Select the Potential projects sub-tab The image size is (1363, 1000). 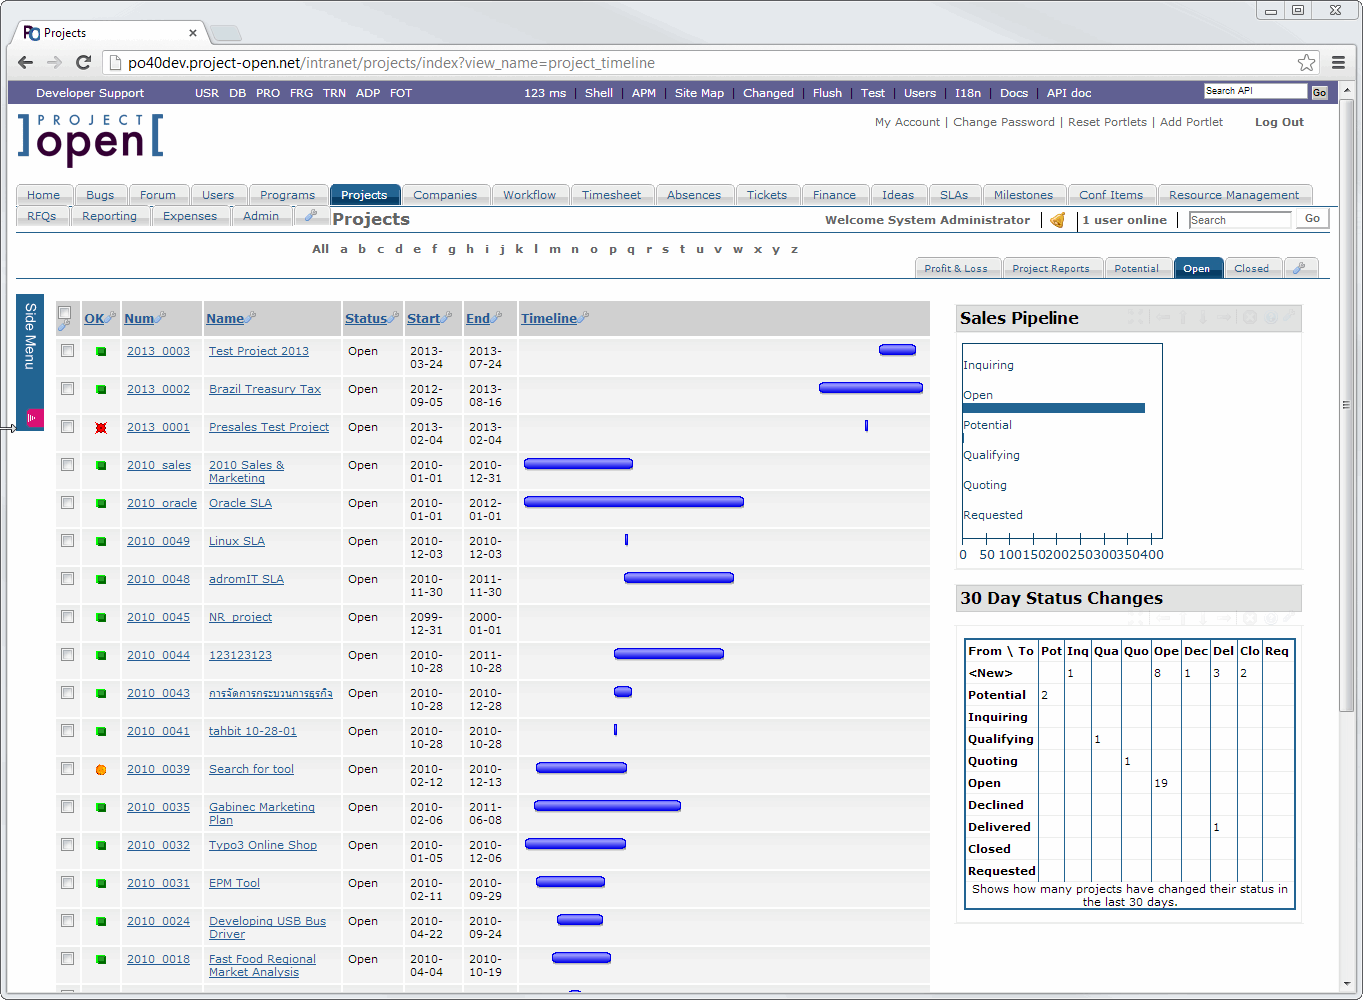1137,268
